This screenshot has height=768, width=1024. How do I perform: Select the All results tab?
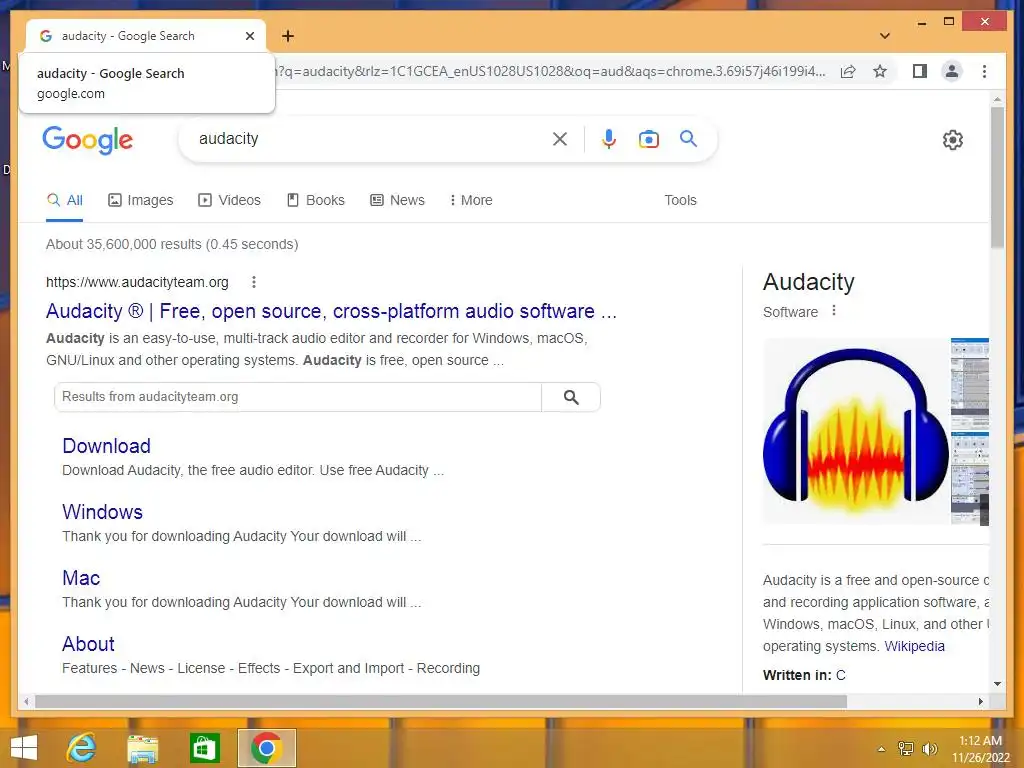click(65, 200)
